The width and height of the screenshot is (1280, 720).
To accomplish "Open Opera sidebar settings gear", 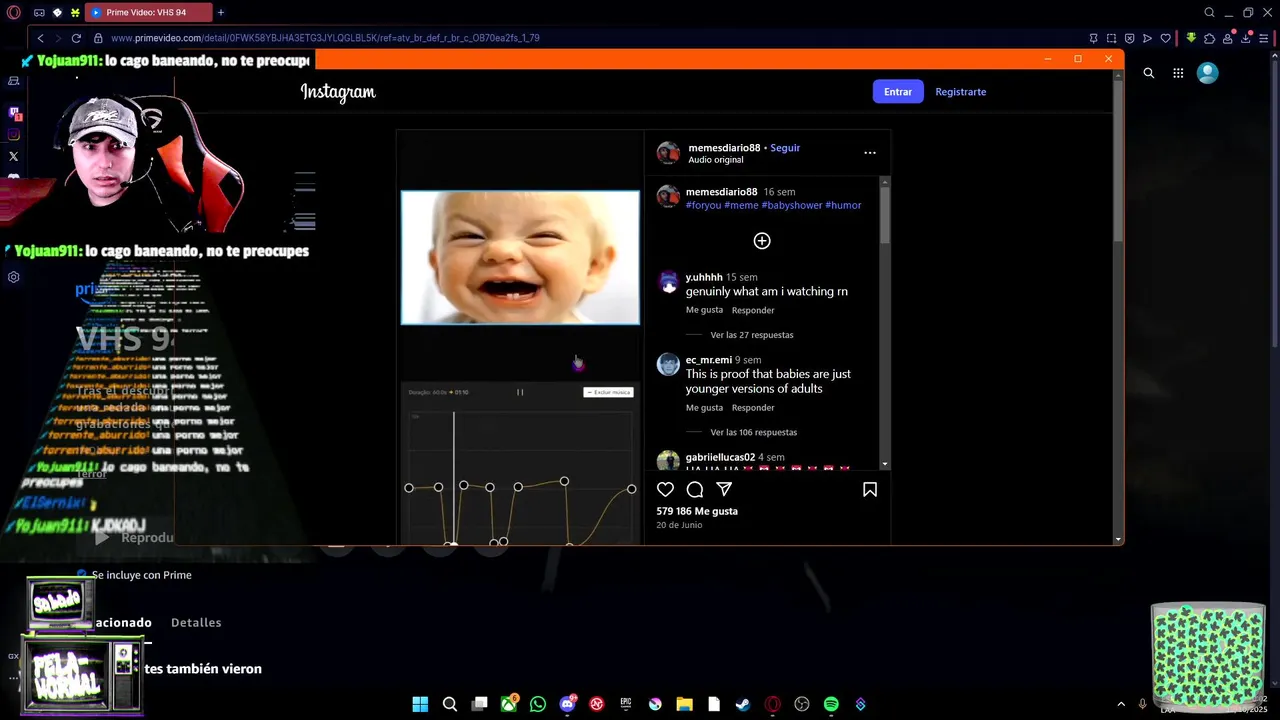I will coord(14,277).
